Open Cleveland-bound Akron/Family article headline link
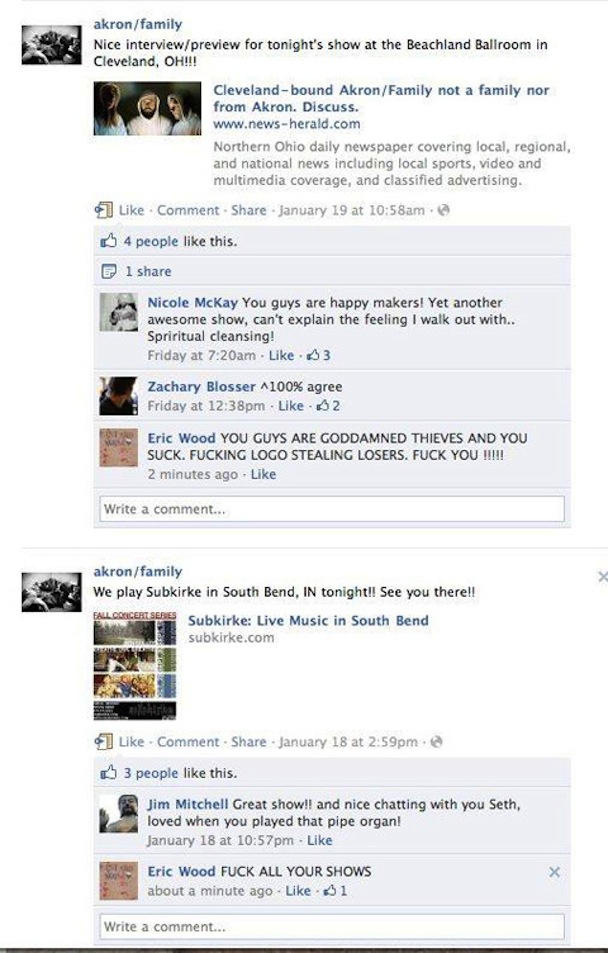608x953 pixels. pyautogui.click(x=381, y=98)
